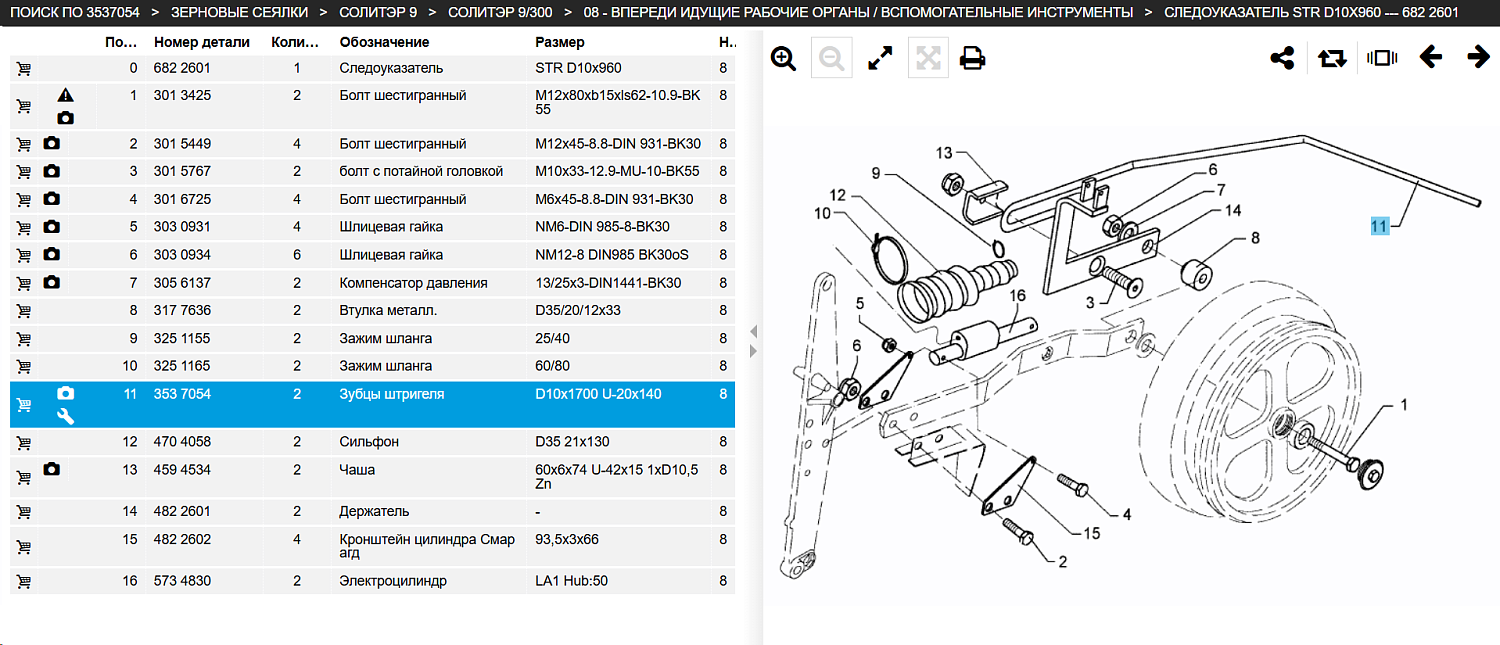Sort by По... position column header

click(121, 42)
